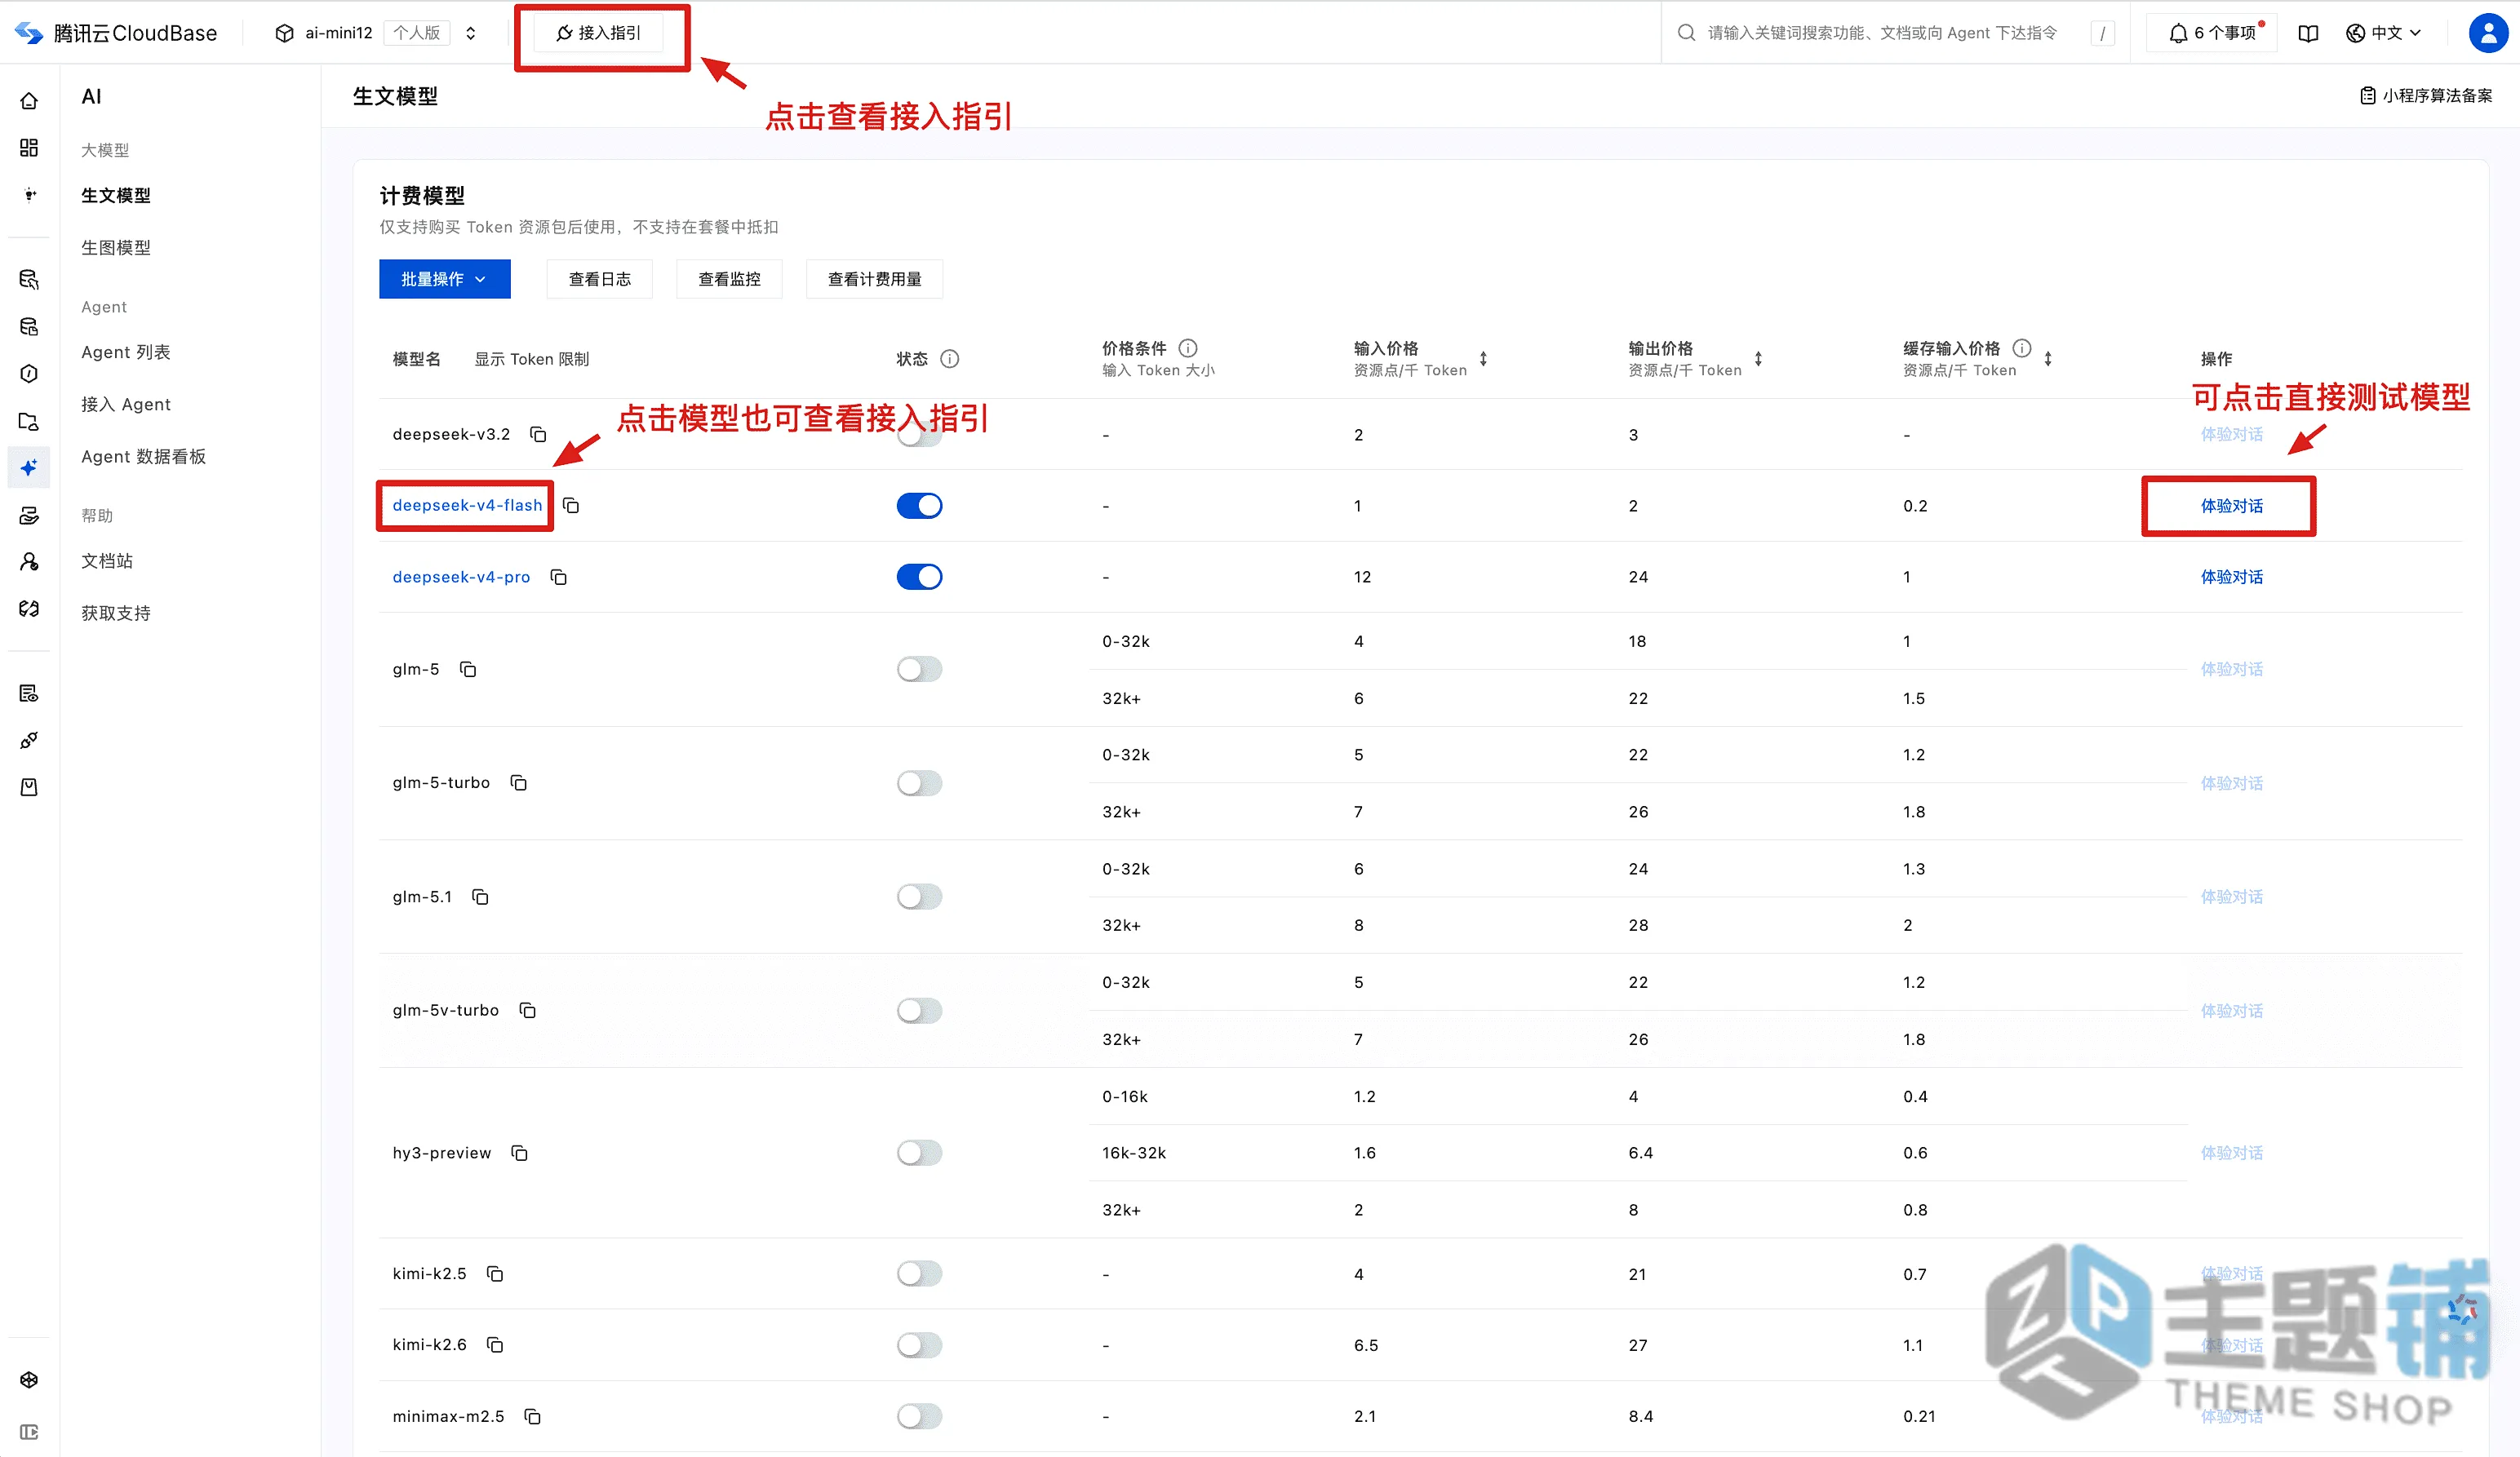
Task: Switch environment via ai-mini12 selector arrows
Action: [471, 33]
